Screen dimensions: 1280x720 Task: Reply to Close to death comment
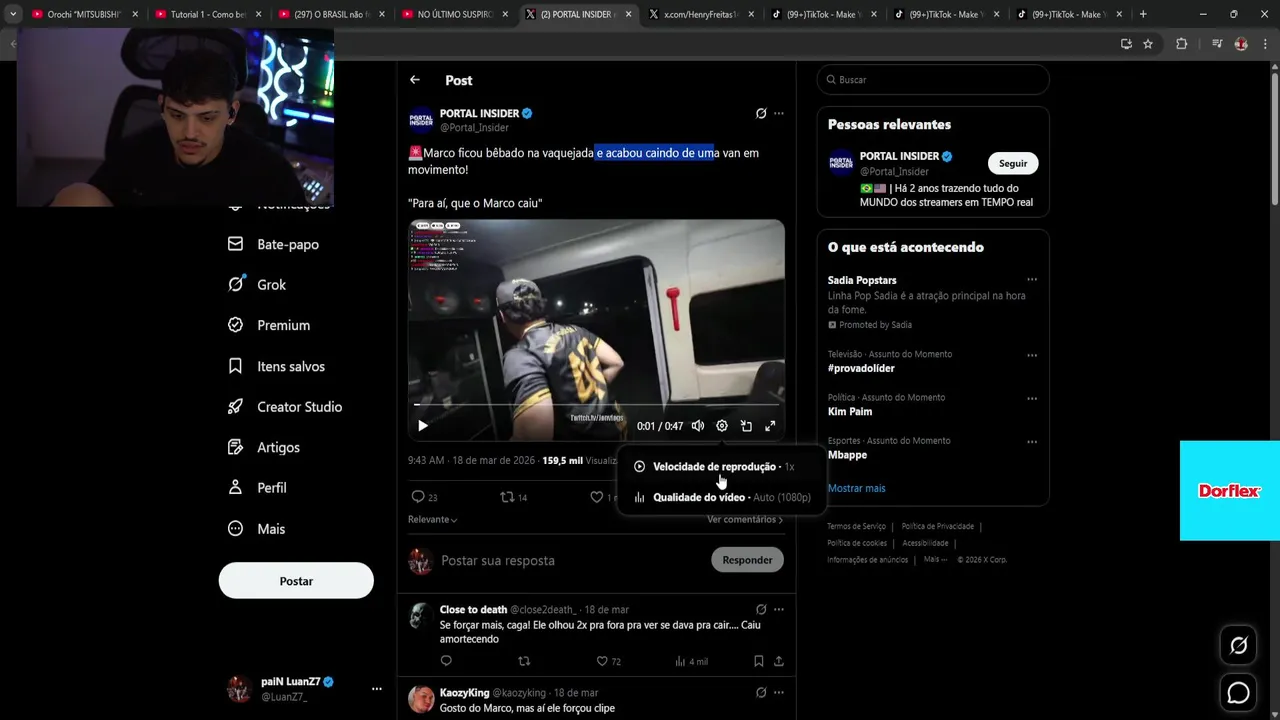coord(446,661)
